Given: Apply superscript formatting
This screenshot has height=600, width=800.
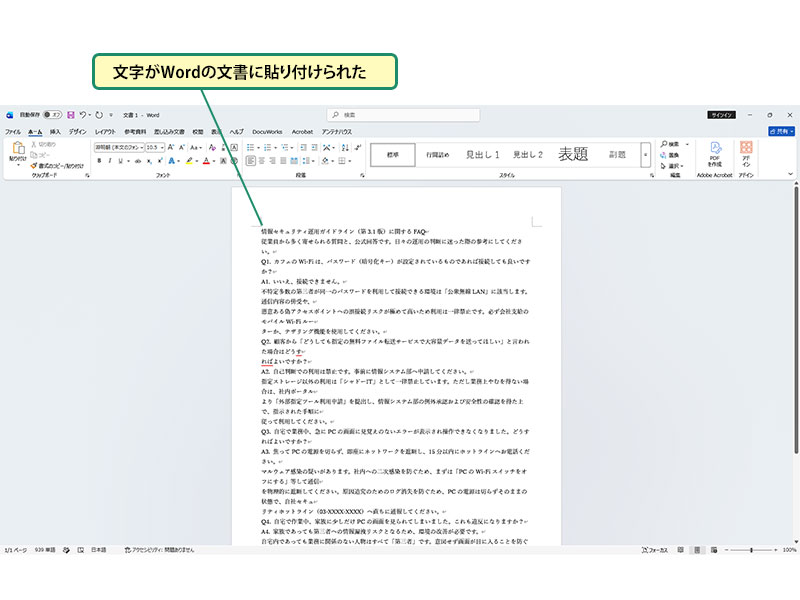Looking at the screenshot, I should [160, 161].
